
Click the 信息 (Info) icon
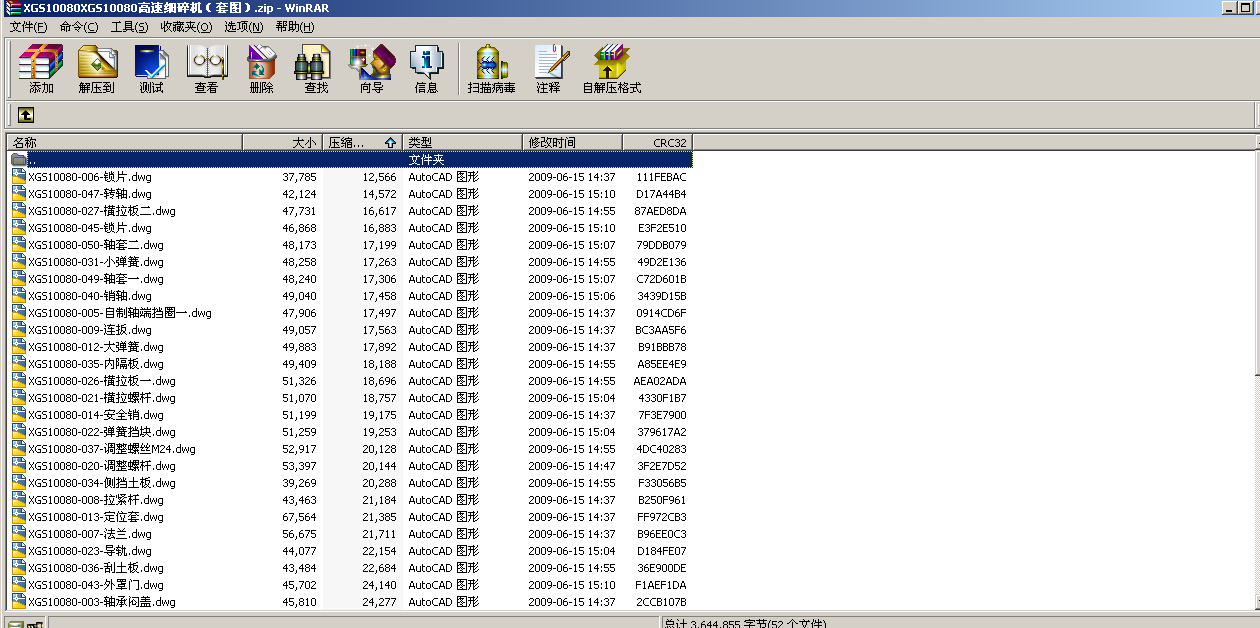(427, 68)
